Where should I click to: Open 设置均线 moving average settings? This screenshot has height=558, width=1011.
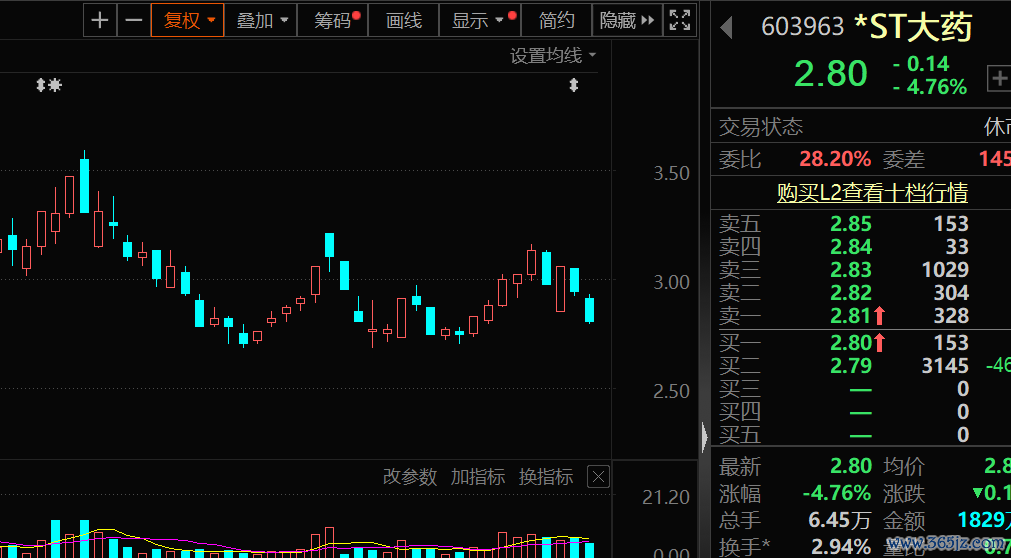point(553,56)
